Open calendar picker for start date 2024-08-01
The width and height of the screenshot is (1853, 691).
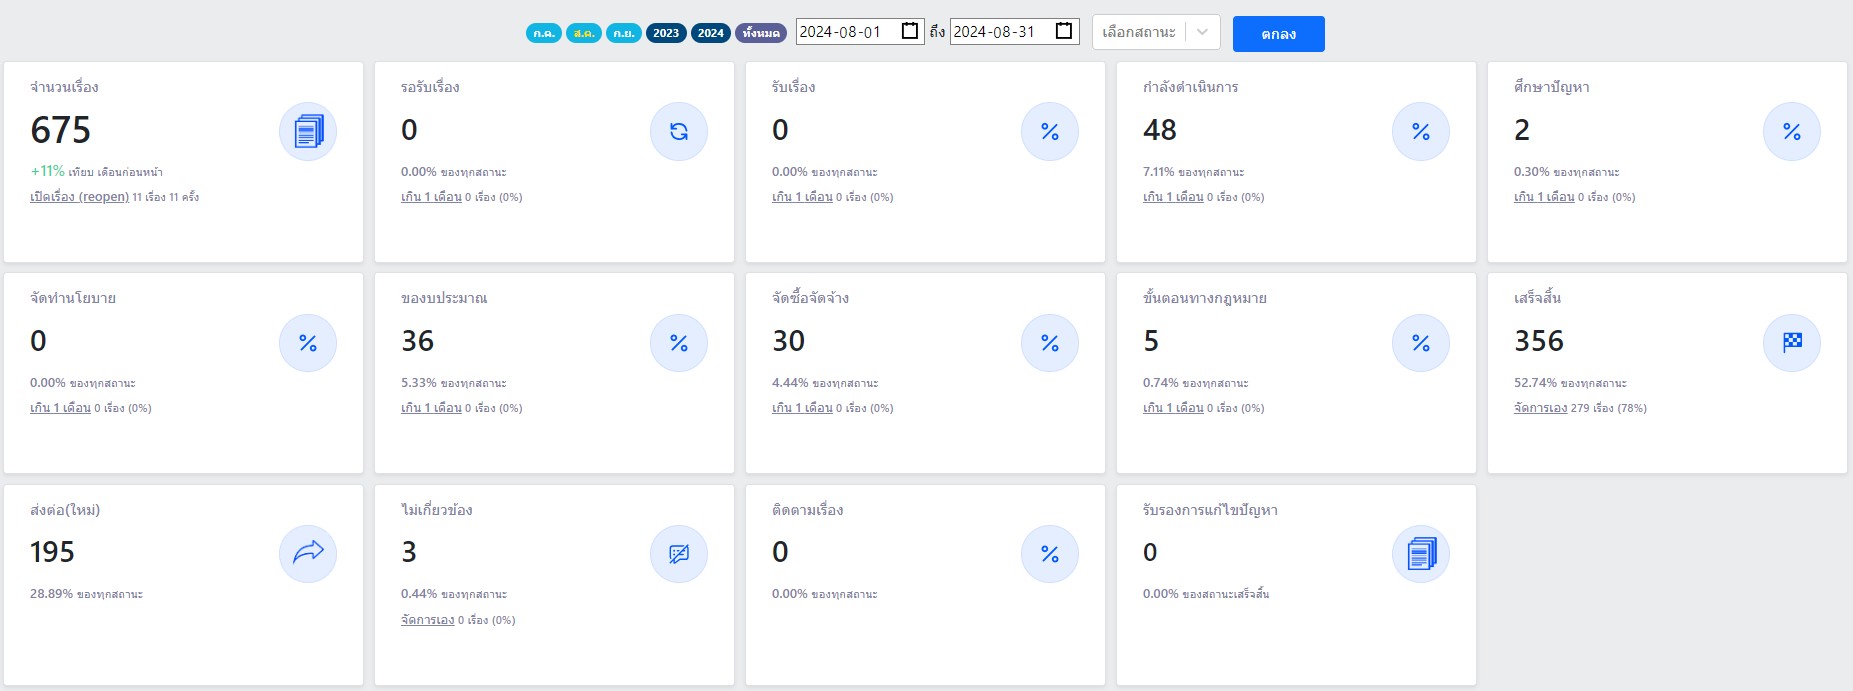click(910, 31)
